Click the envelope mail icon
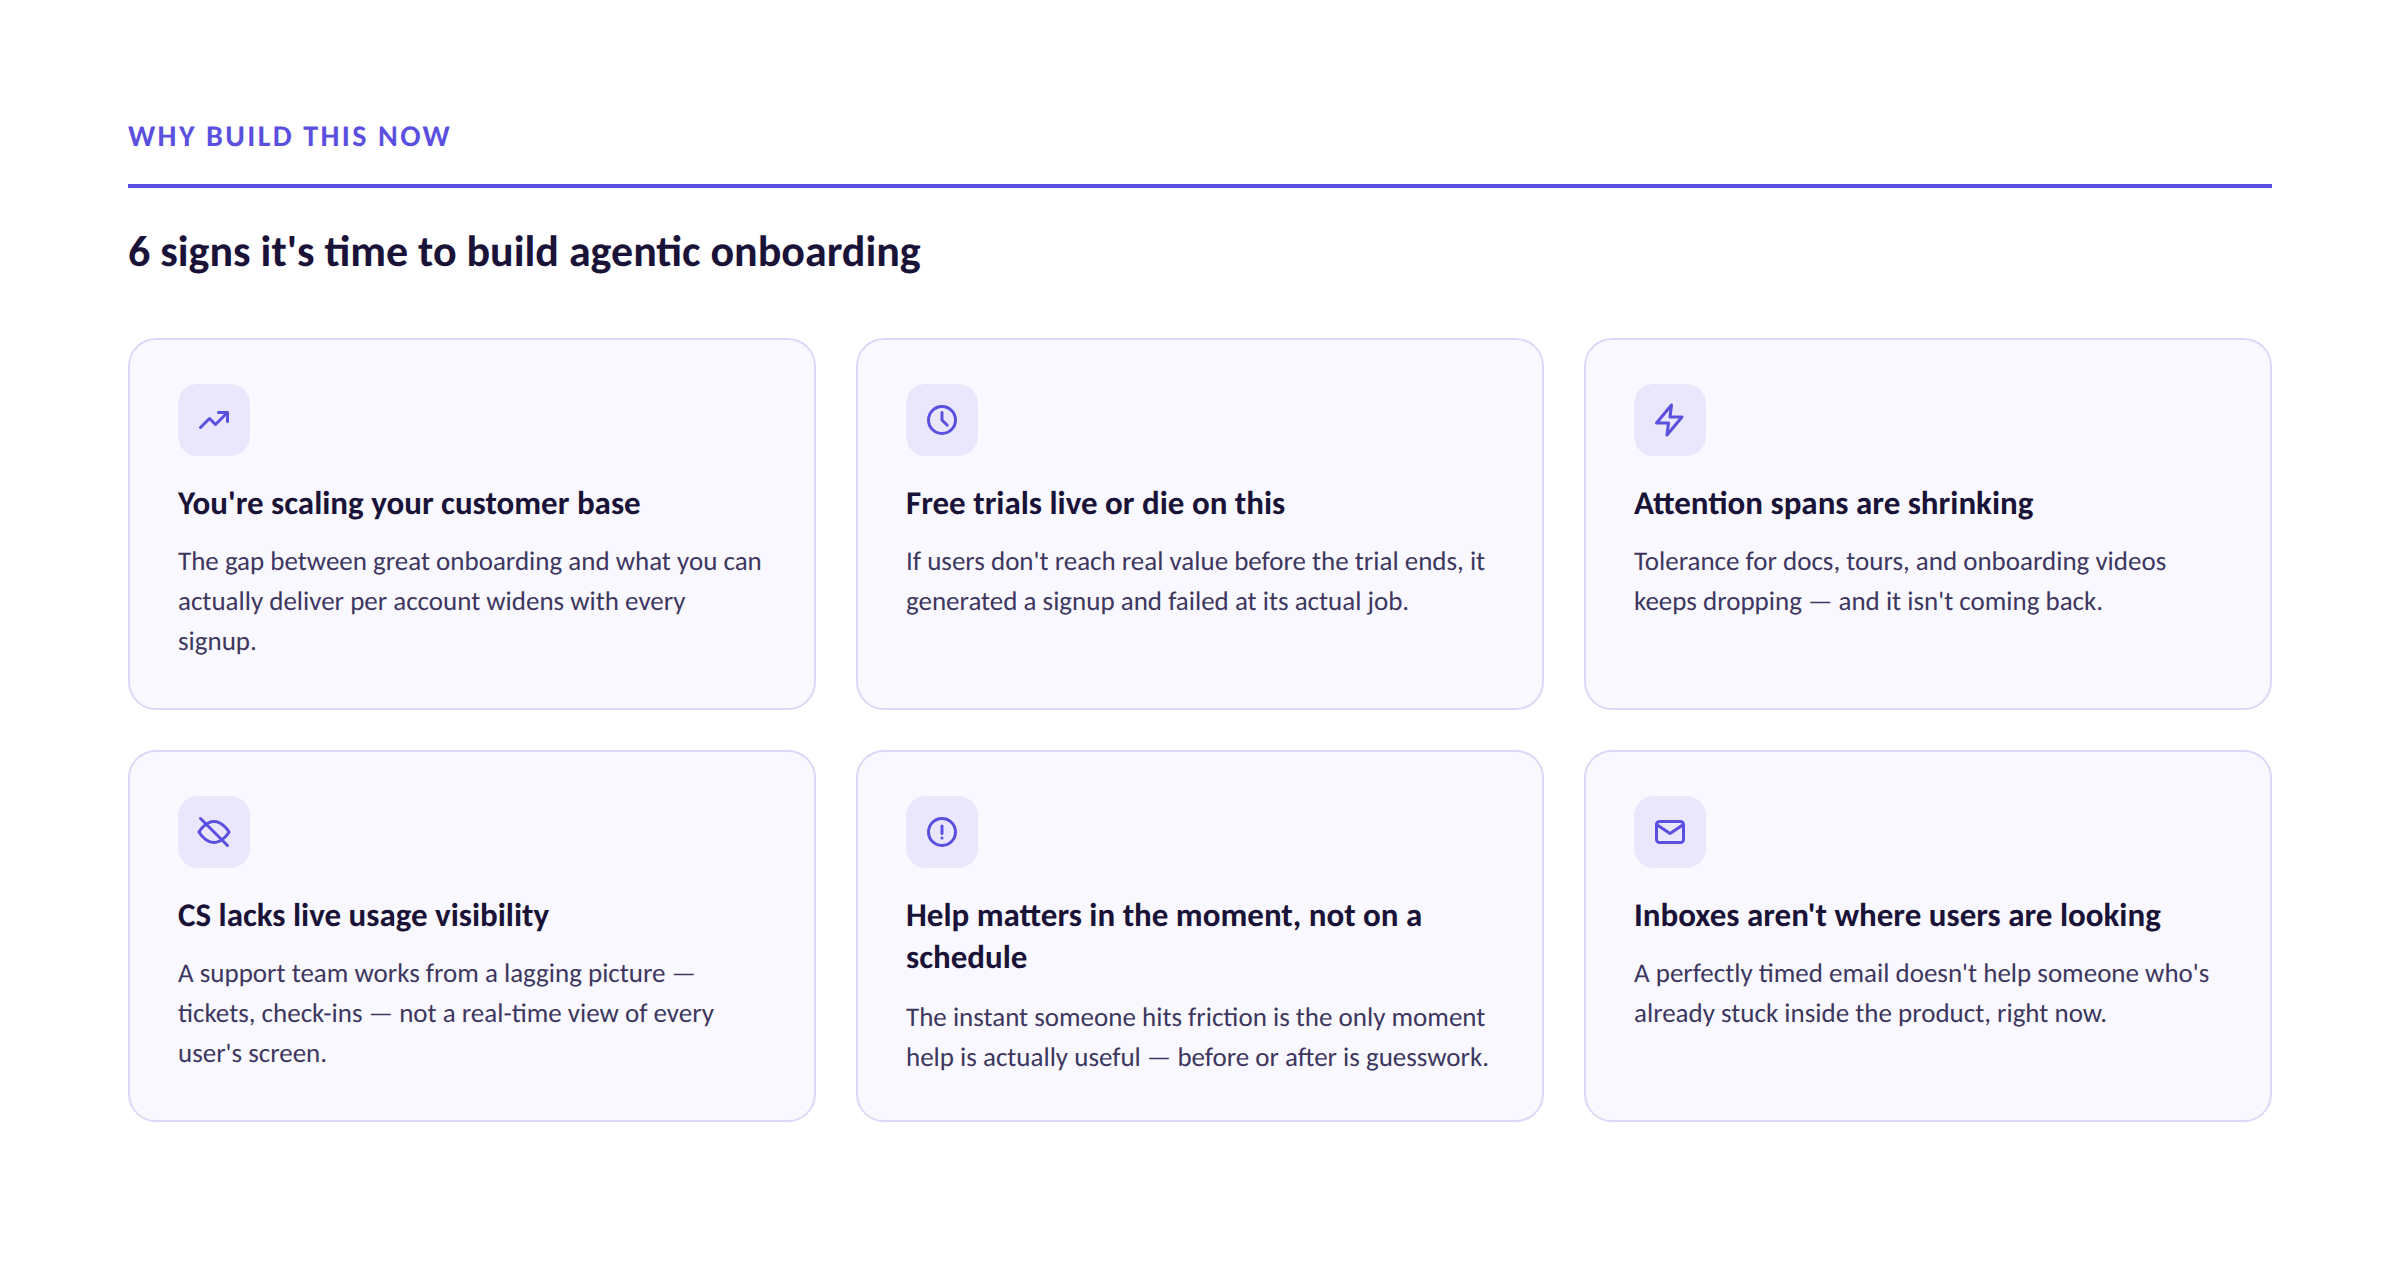The image size is (2400, 1280). coord(1670,832)
